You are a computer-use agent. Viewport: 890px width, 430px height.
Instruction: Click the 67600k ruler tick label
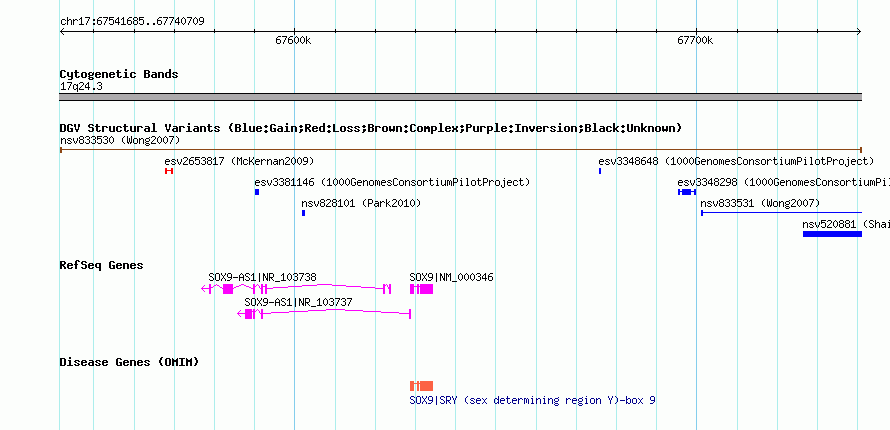pos(293,40)
